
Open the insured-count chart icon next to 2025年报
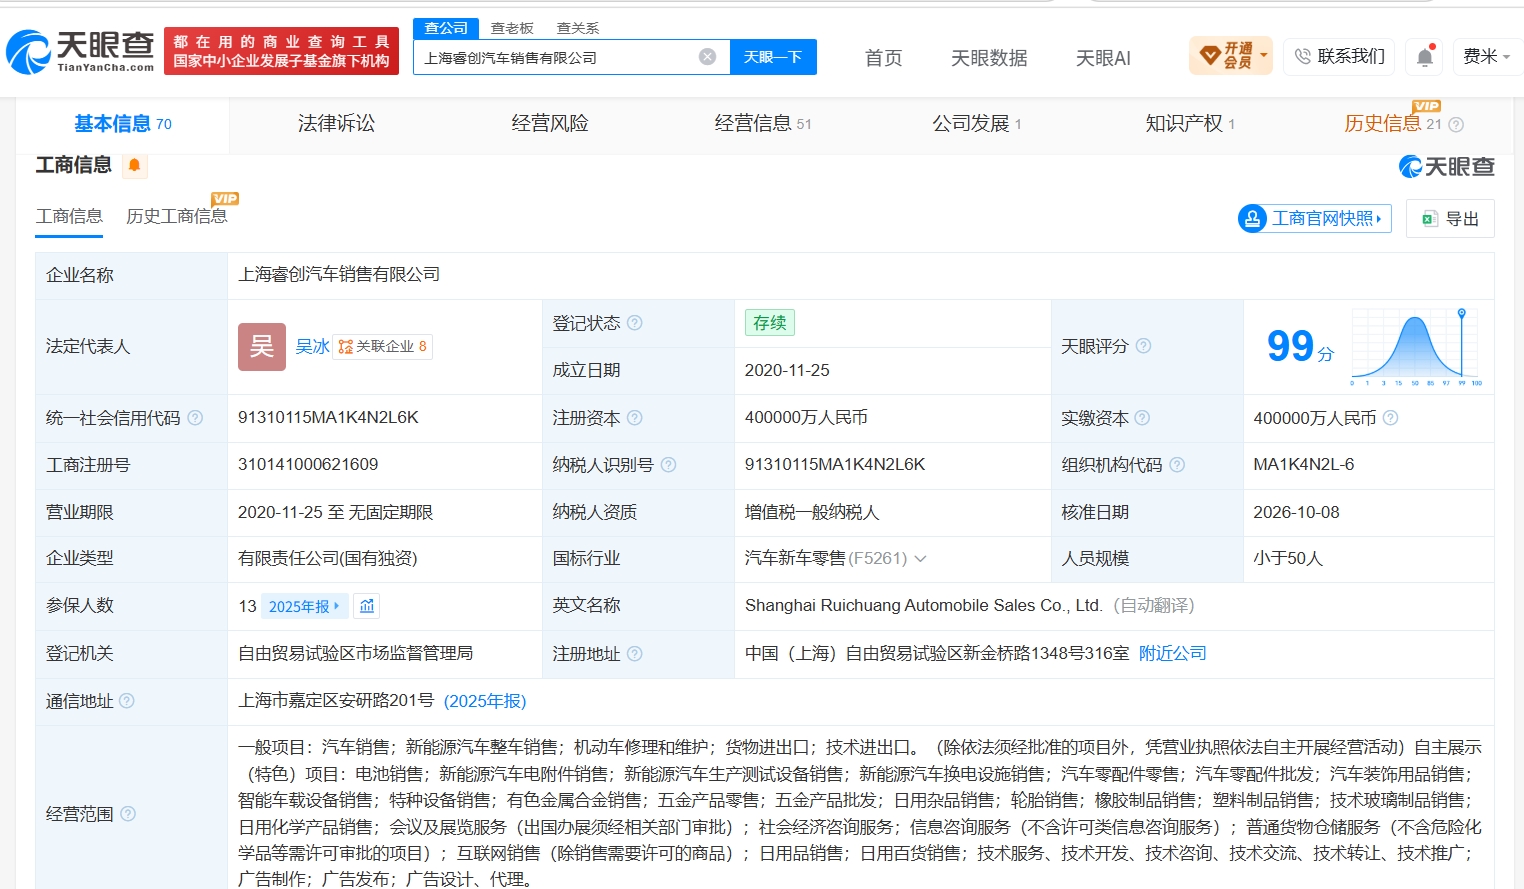tap(367, 606)
